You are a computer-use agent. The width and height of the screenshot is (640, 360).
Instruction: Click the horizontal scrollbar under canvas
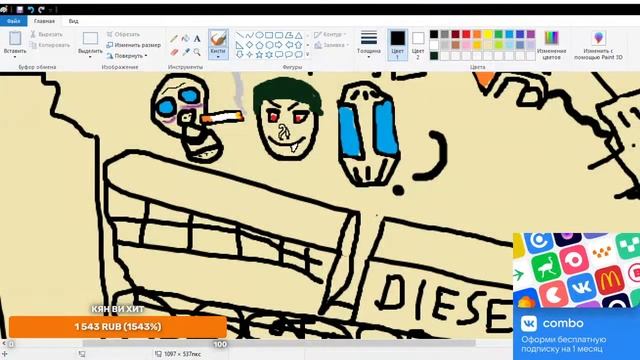(279, 344)
